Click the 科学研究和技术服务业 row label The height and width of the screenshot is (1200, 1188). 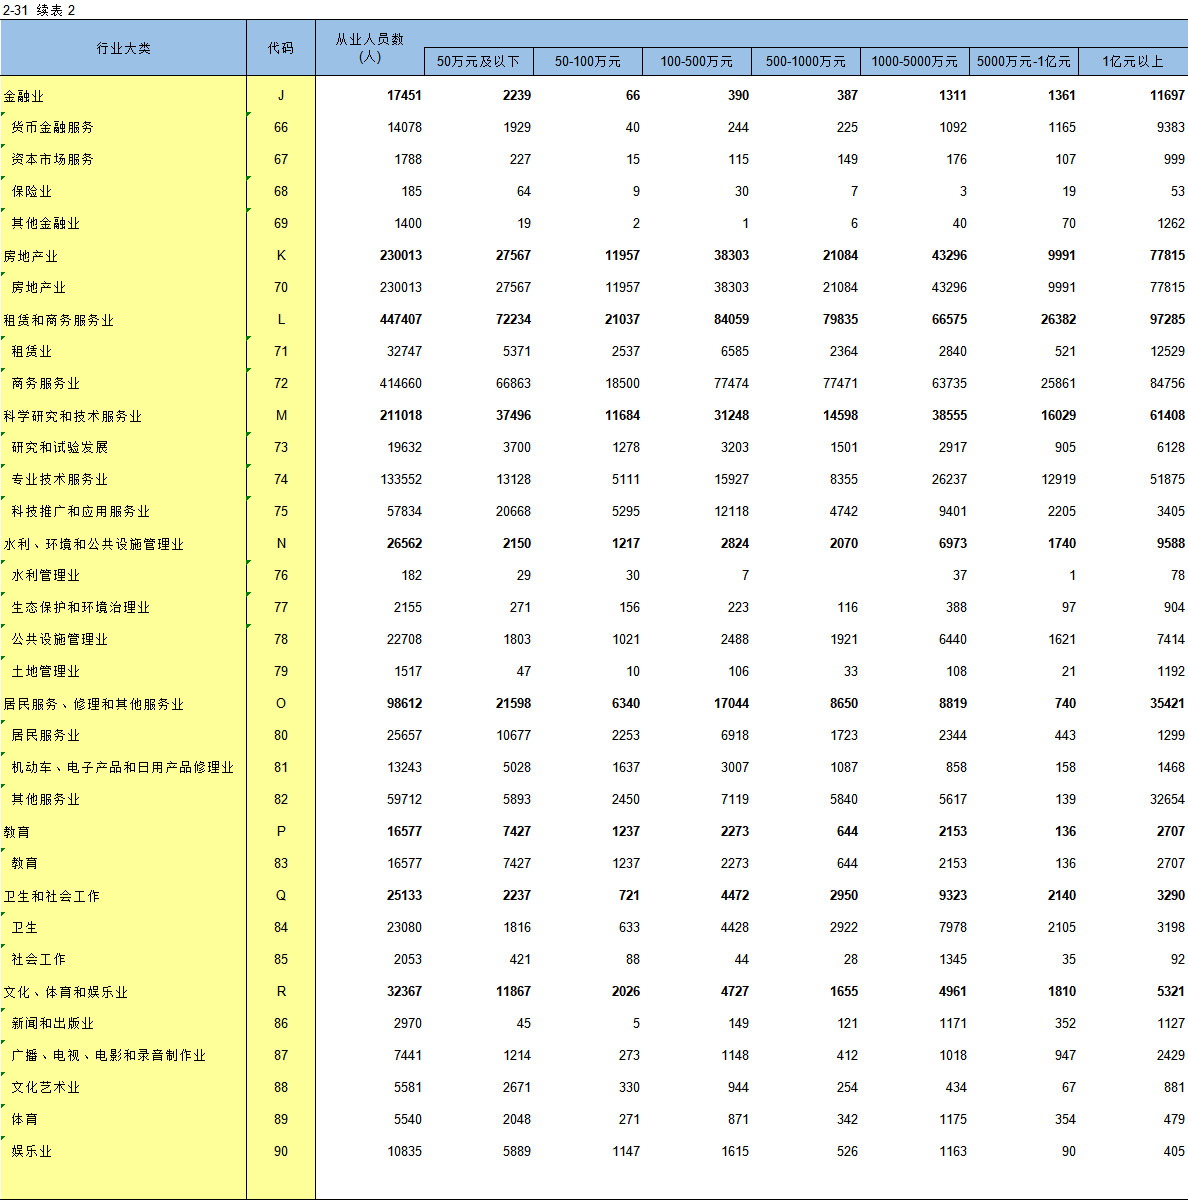tap(73, 416)
